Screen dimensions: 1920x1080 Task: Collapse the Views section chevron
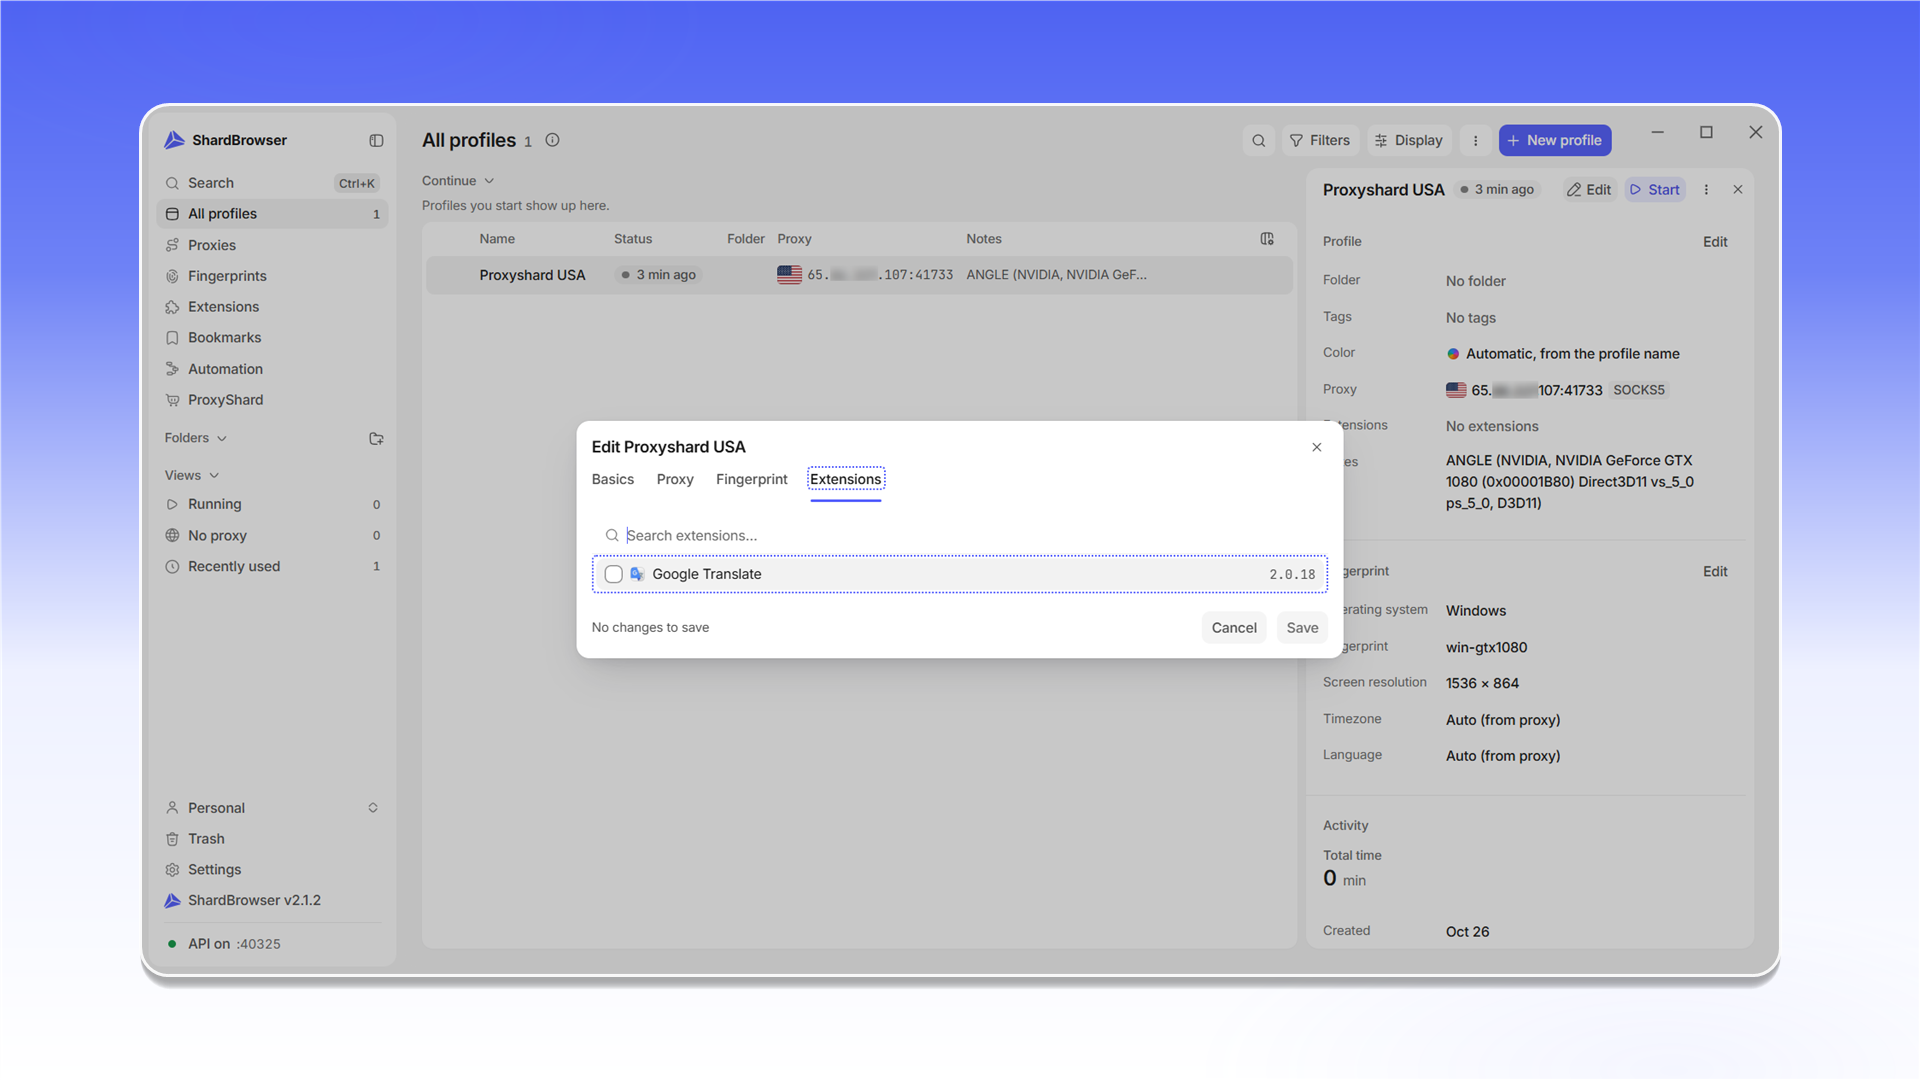click(214, 476)
